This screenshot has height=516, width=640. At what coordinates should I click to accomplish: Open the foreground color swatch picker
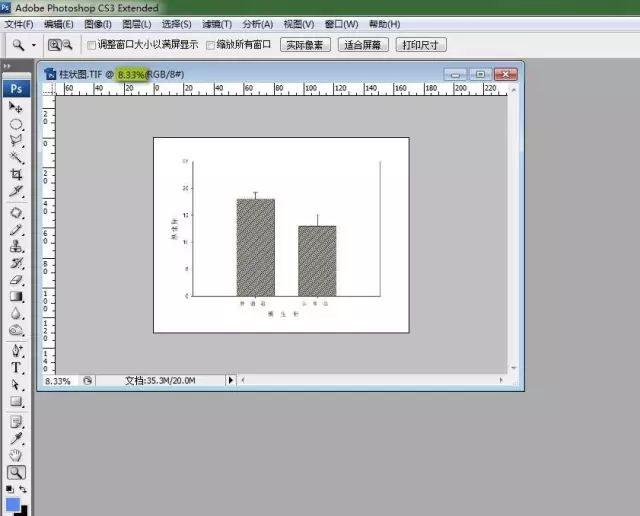pos(13,505)
